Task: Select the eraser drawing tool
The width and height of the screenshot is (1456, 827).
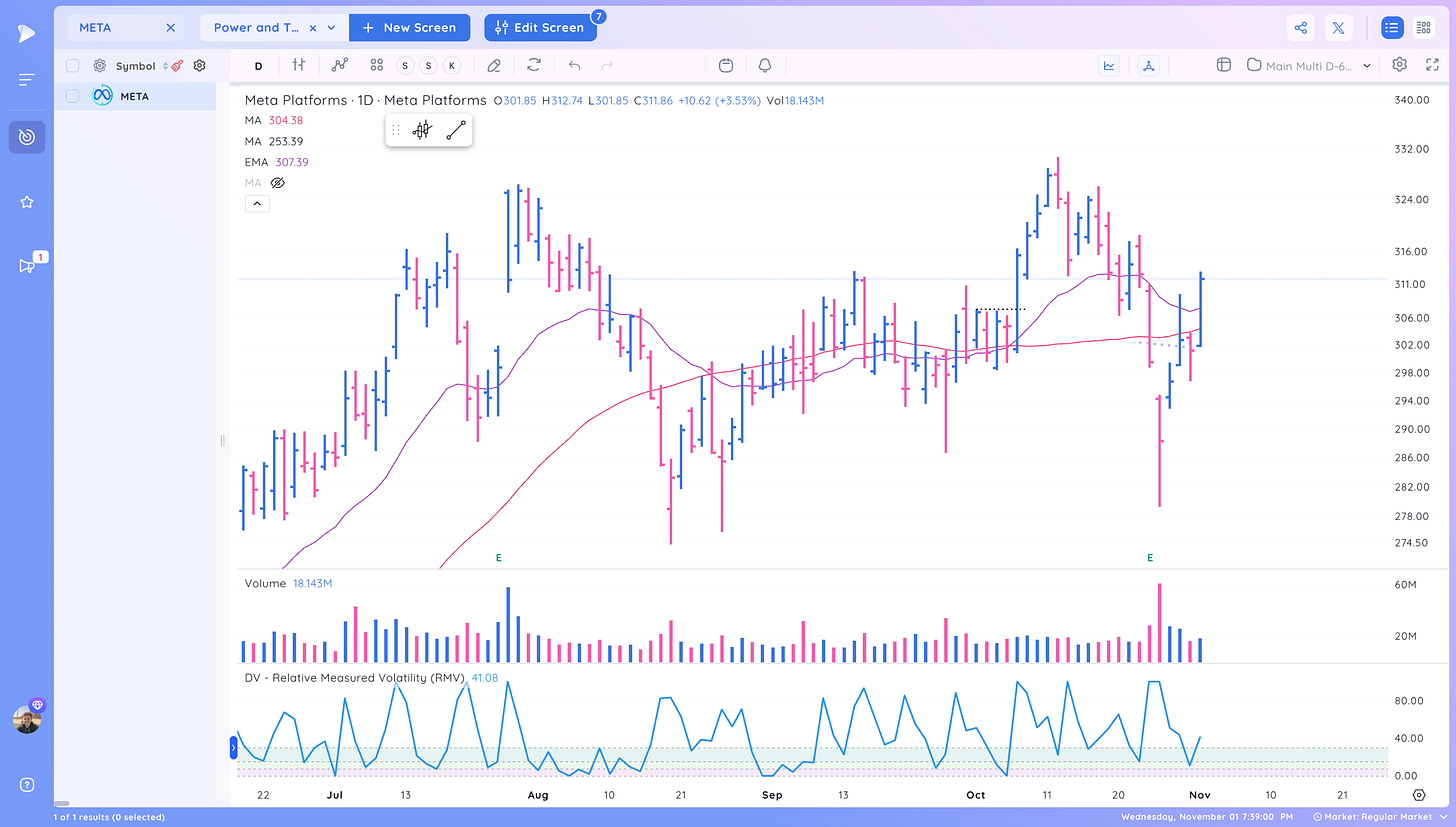Action: click(493, 65)
